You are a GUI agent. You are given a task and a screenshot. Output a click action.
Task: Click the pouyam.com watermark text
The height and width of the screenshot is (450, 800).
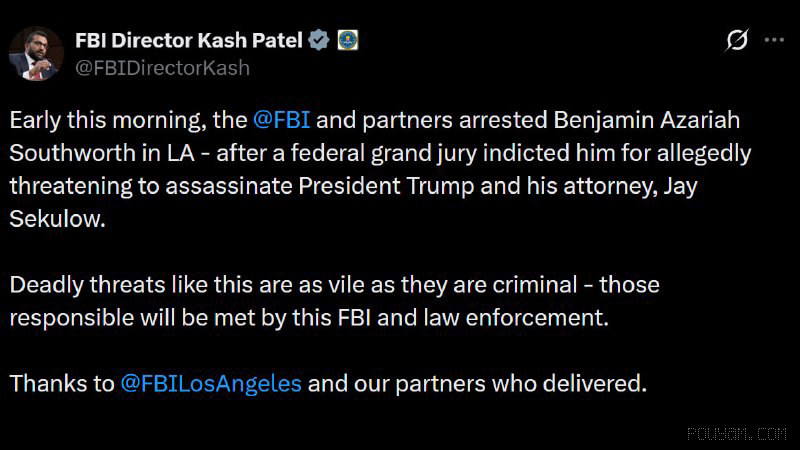click(737, 434)
